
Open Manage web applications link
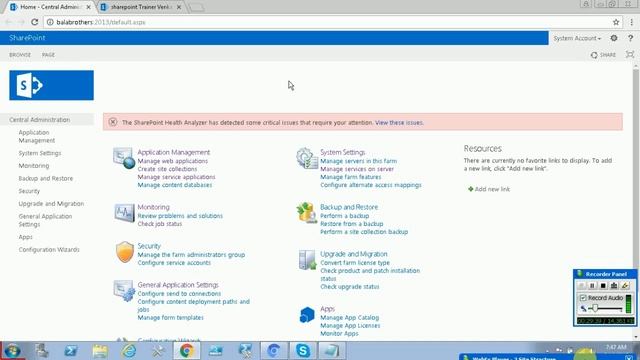173,161
